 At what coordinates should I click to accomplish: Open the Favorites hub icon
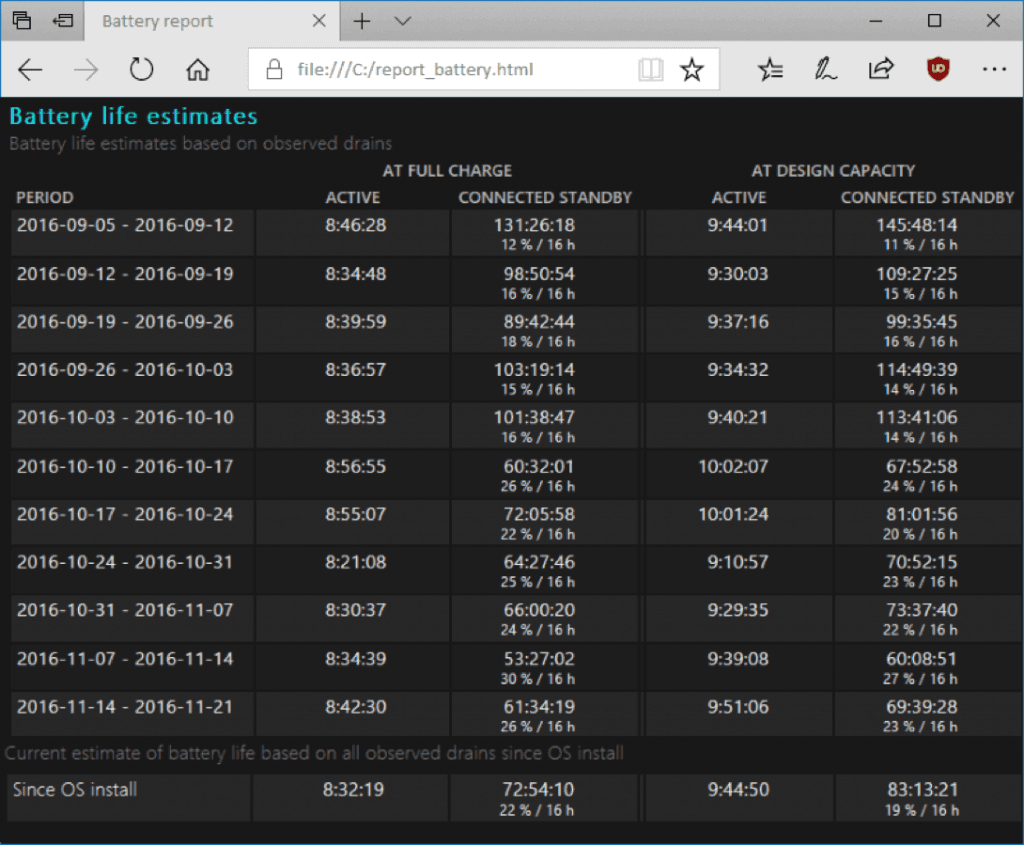coord(771,70)
